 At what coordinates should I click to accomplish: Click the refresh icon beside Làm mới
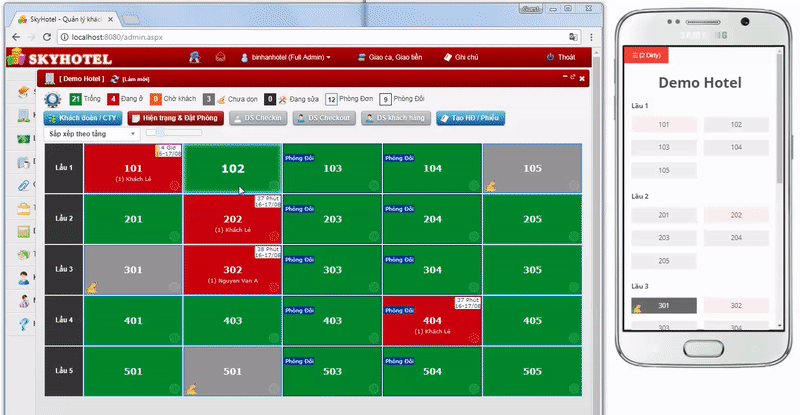(x=115, y=78)
